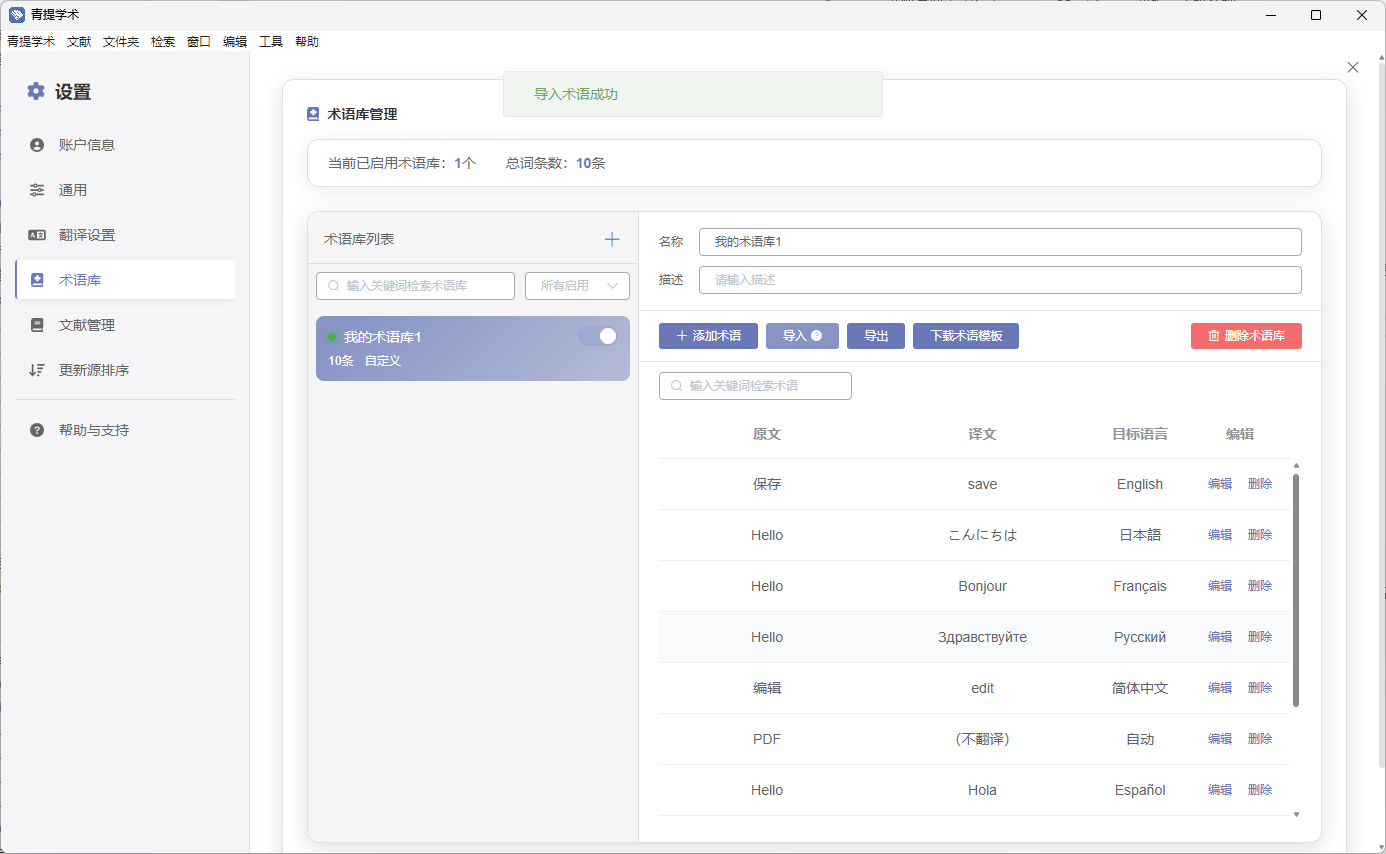Click 删除 link for save row
1386x854 pixels.
point(1260,484)
